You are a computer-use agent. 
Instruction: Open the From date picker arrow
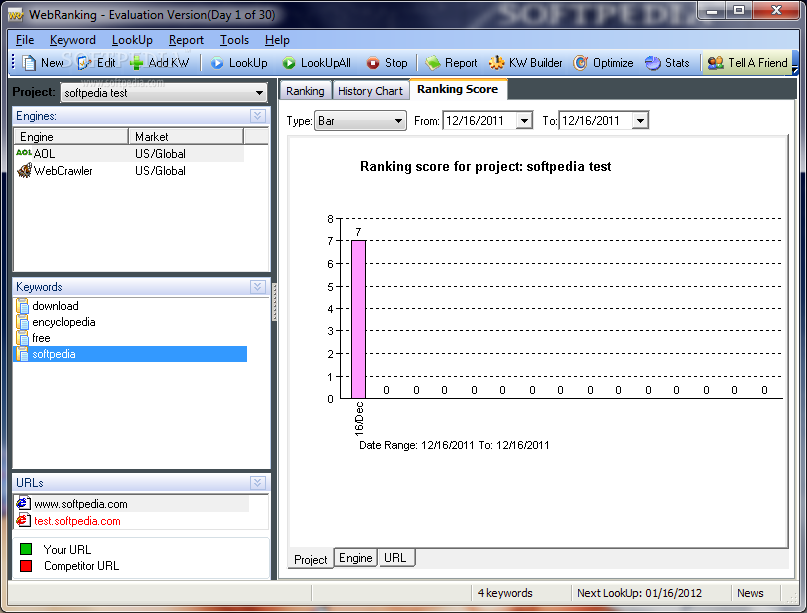524,121
